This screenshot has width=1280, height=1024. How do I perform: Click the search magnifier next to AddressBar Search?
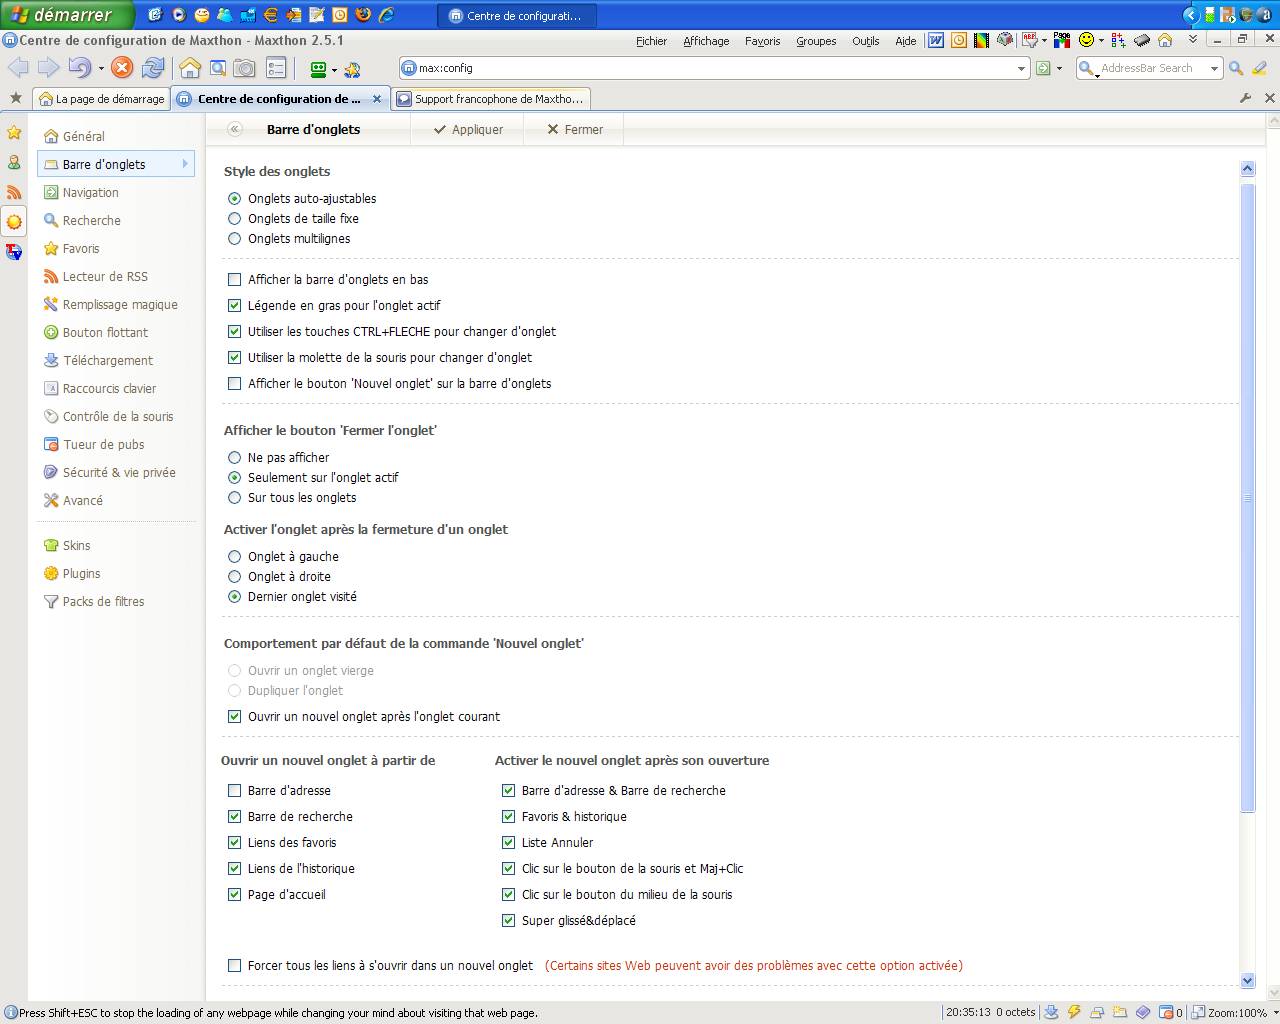1236,68
